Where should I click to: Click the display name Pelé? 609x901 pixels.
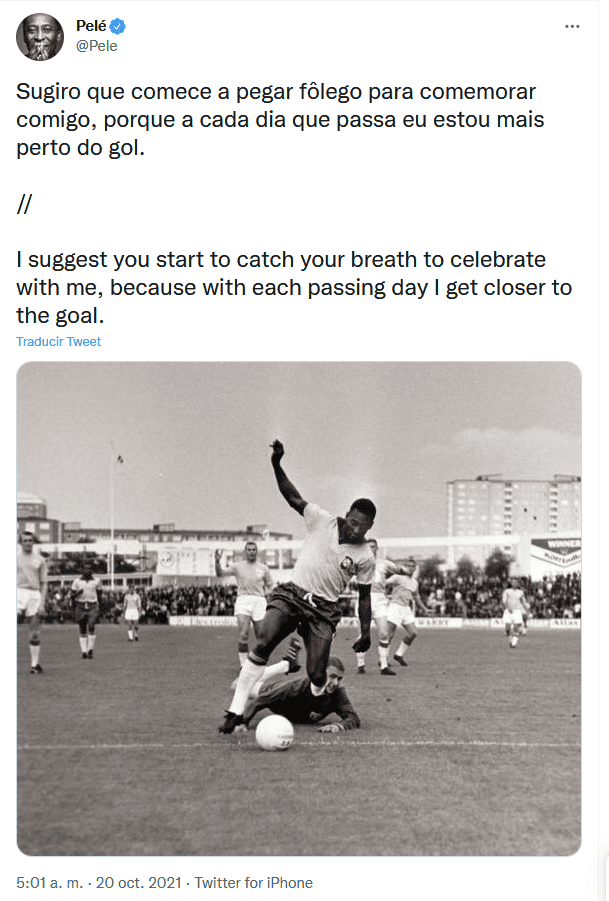91,25
